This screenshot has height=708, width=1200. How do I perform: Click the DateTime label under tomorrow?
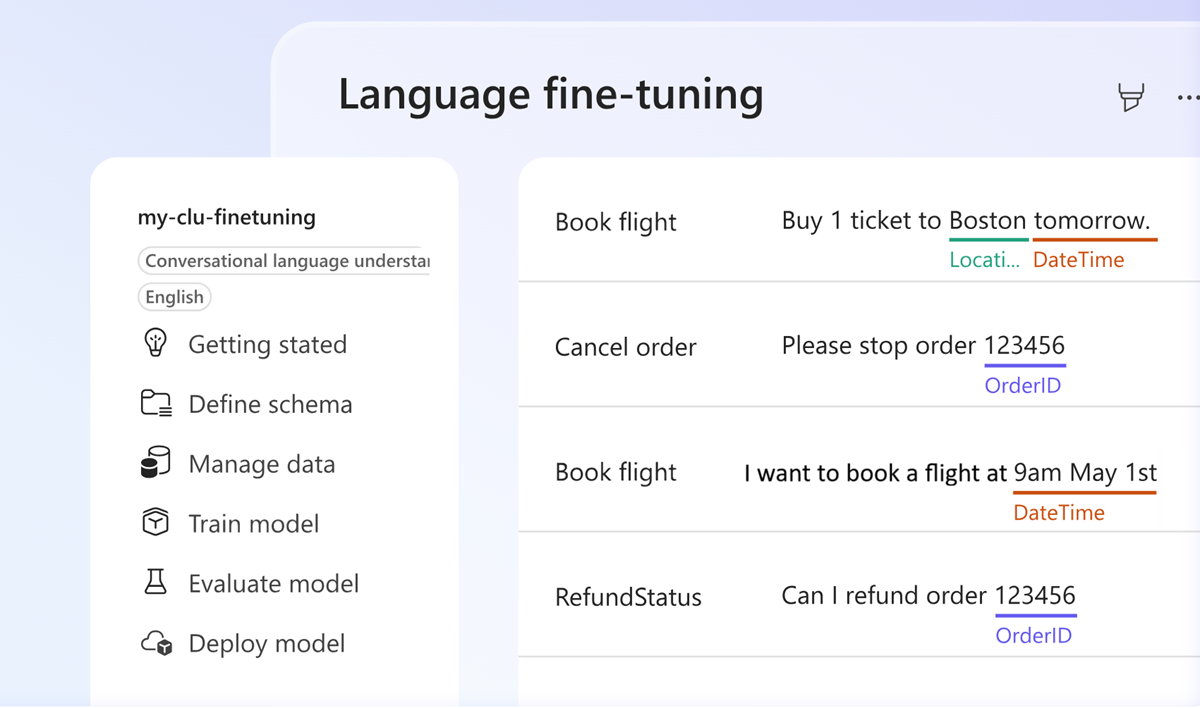click(x=1078, y=260)
